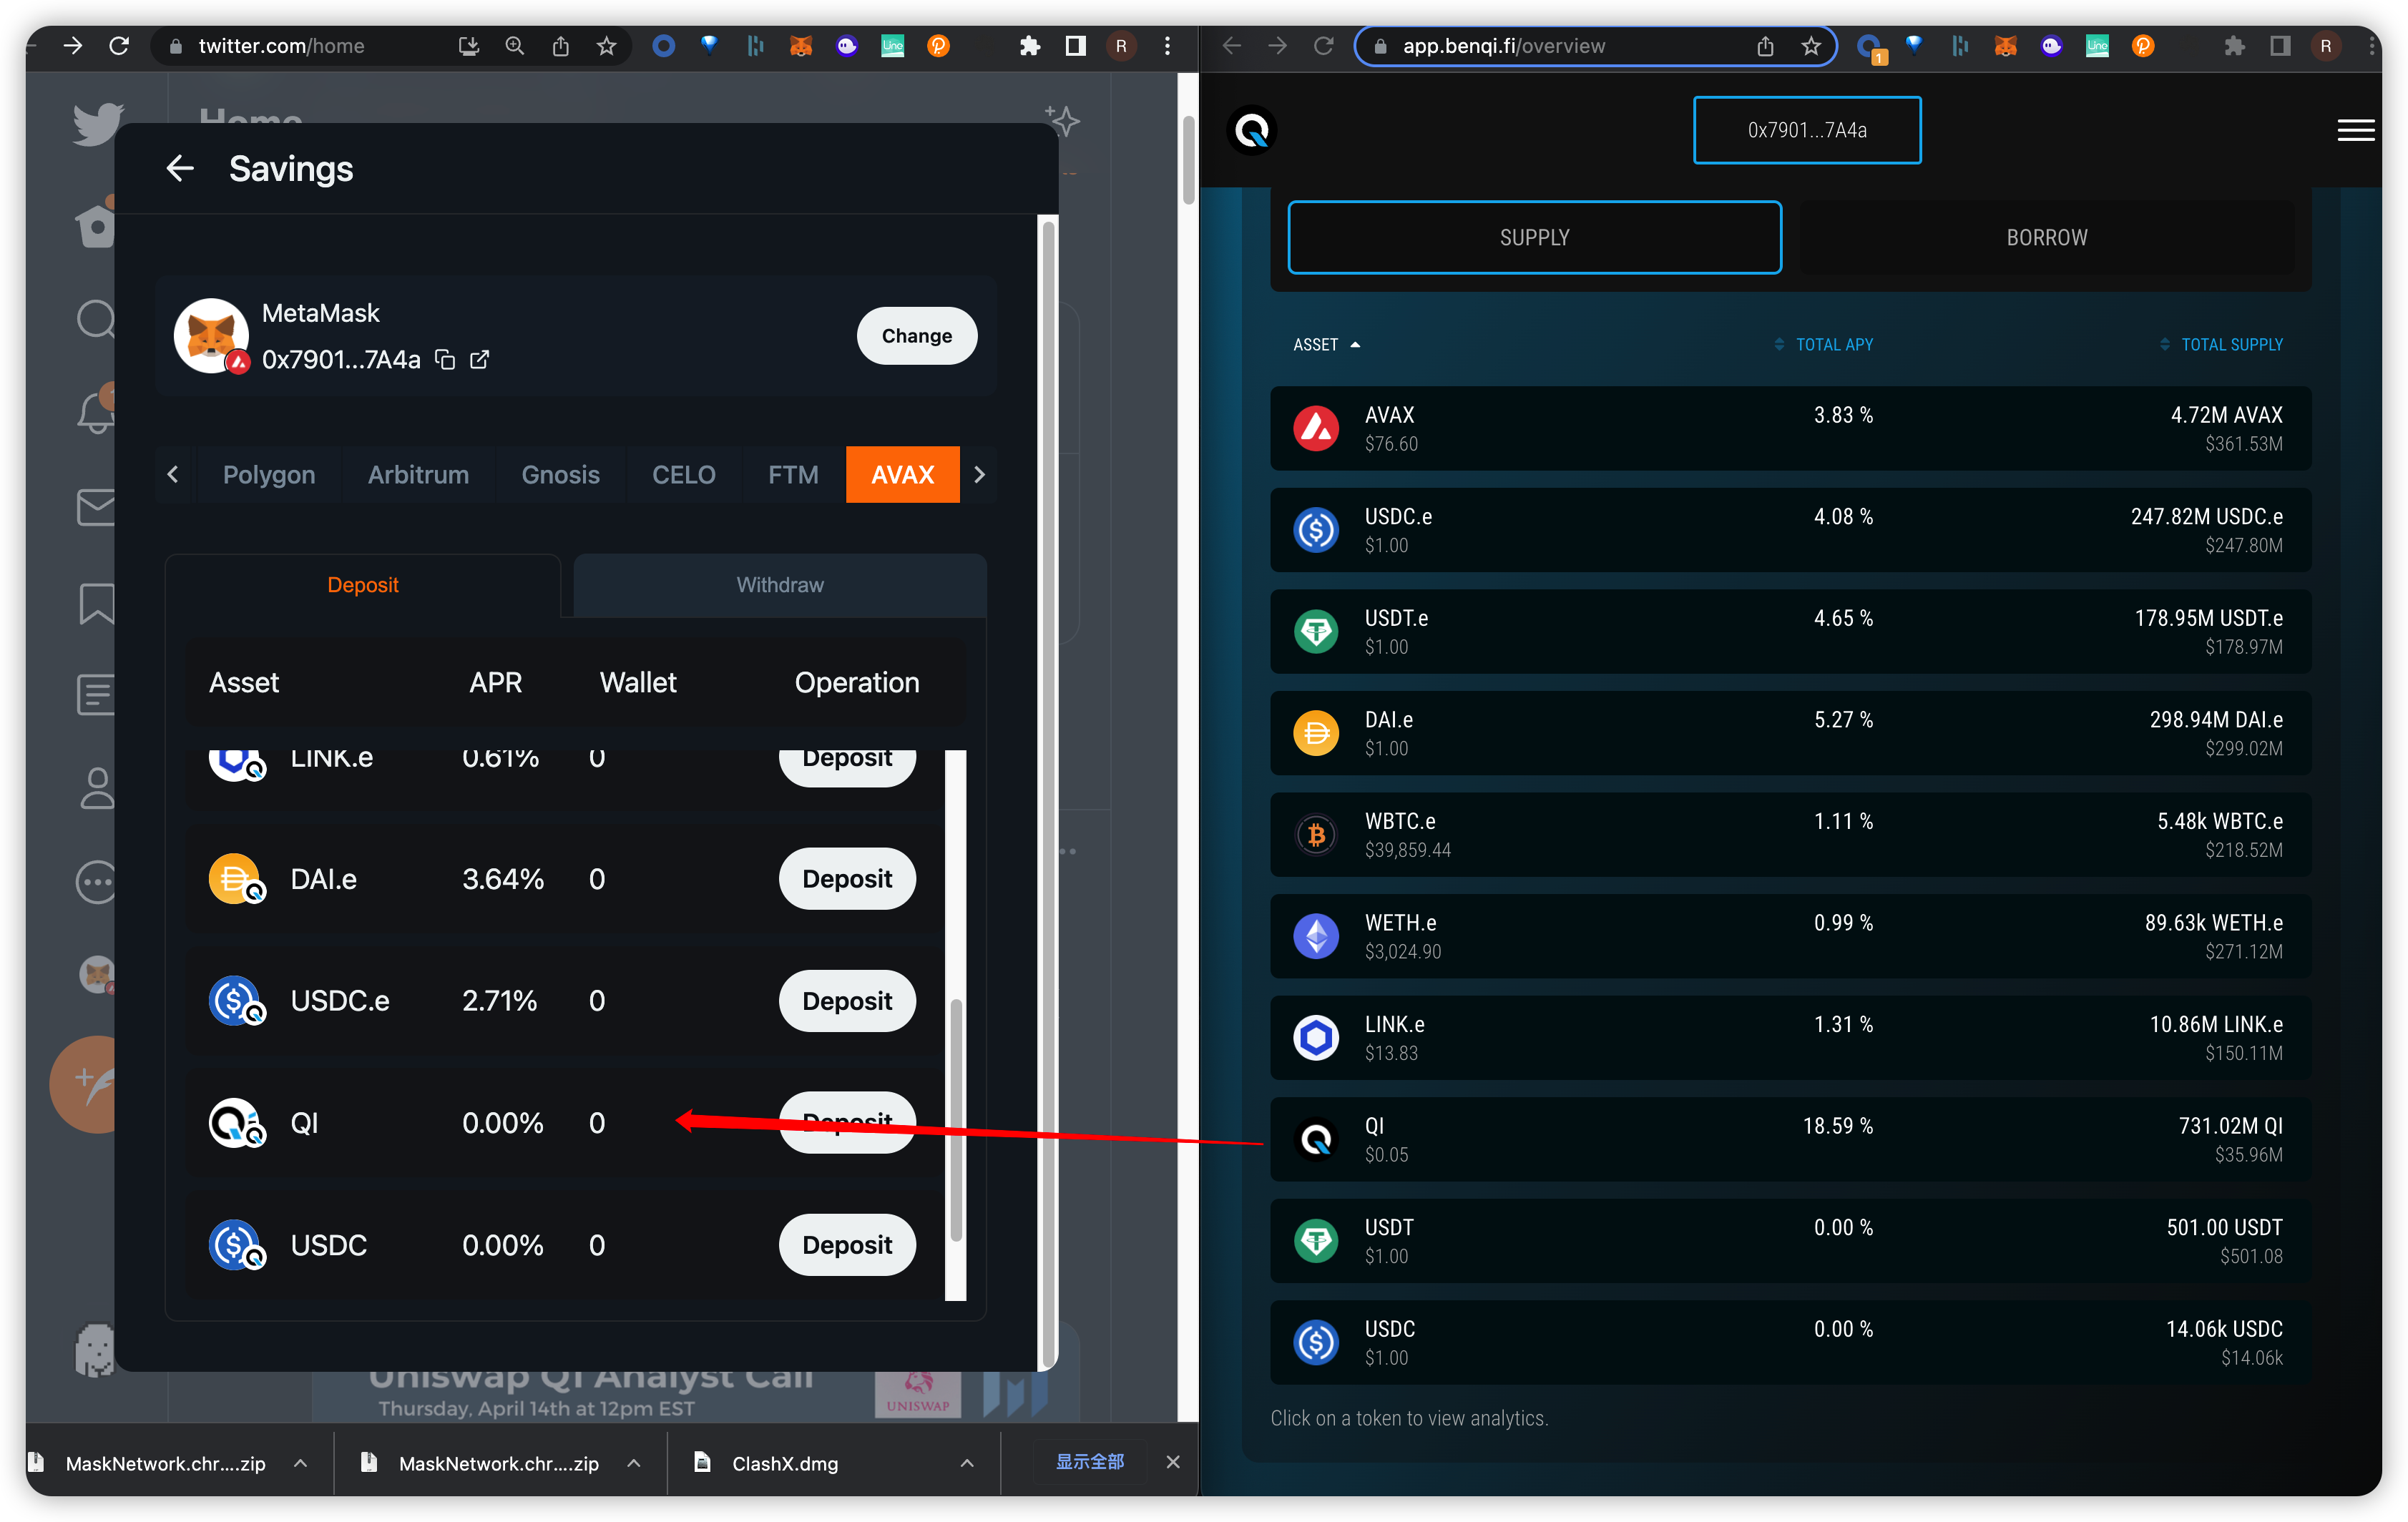
Task: Switch to the Withdraw tab
Action: [x=780, y=585]
